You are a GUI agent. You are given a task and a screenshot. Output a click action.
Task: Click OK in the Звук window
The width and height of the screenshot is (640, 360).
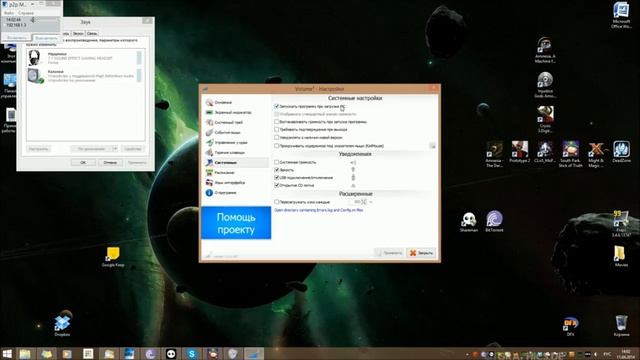[x=83, y=162]
